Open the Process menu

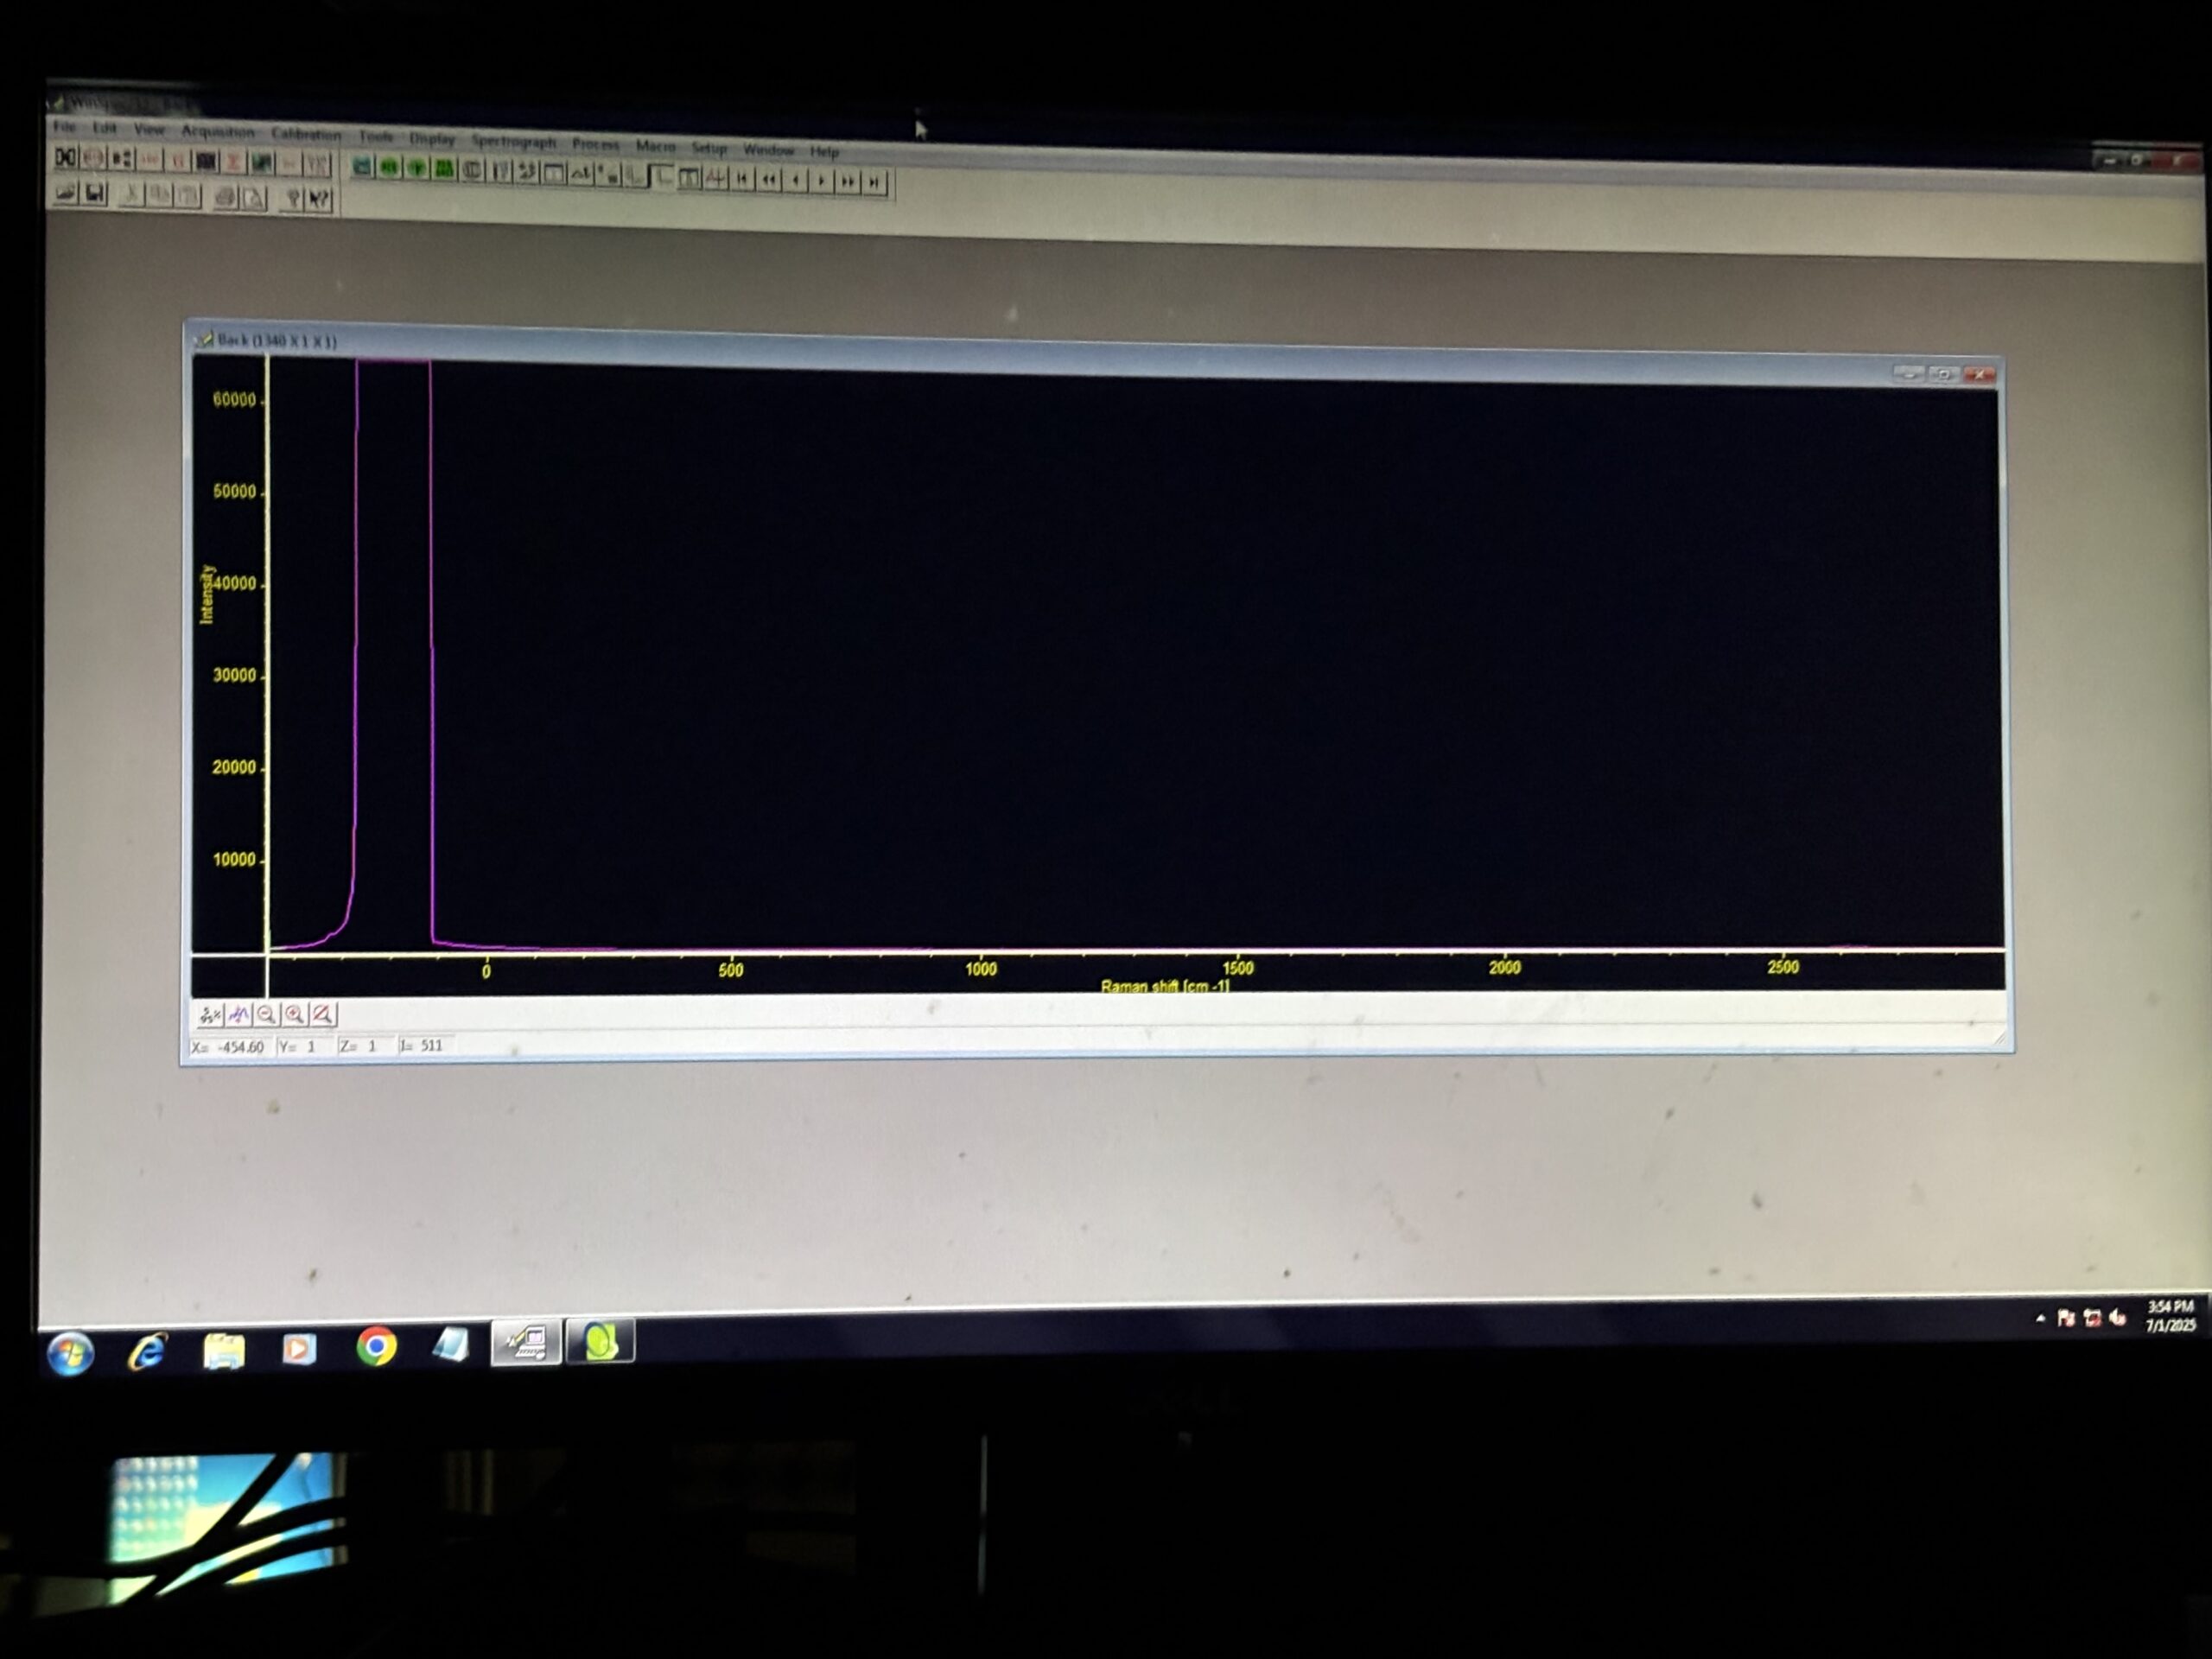pos(595,144)
